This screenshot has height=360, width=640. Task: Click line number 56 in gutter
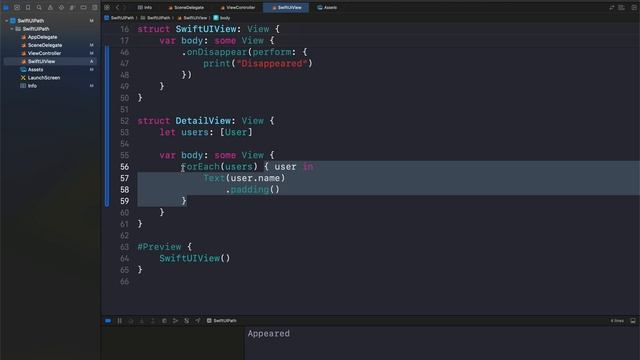pos(124,167)
